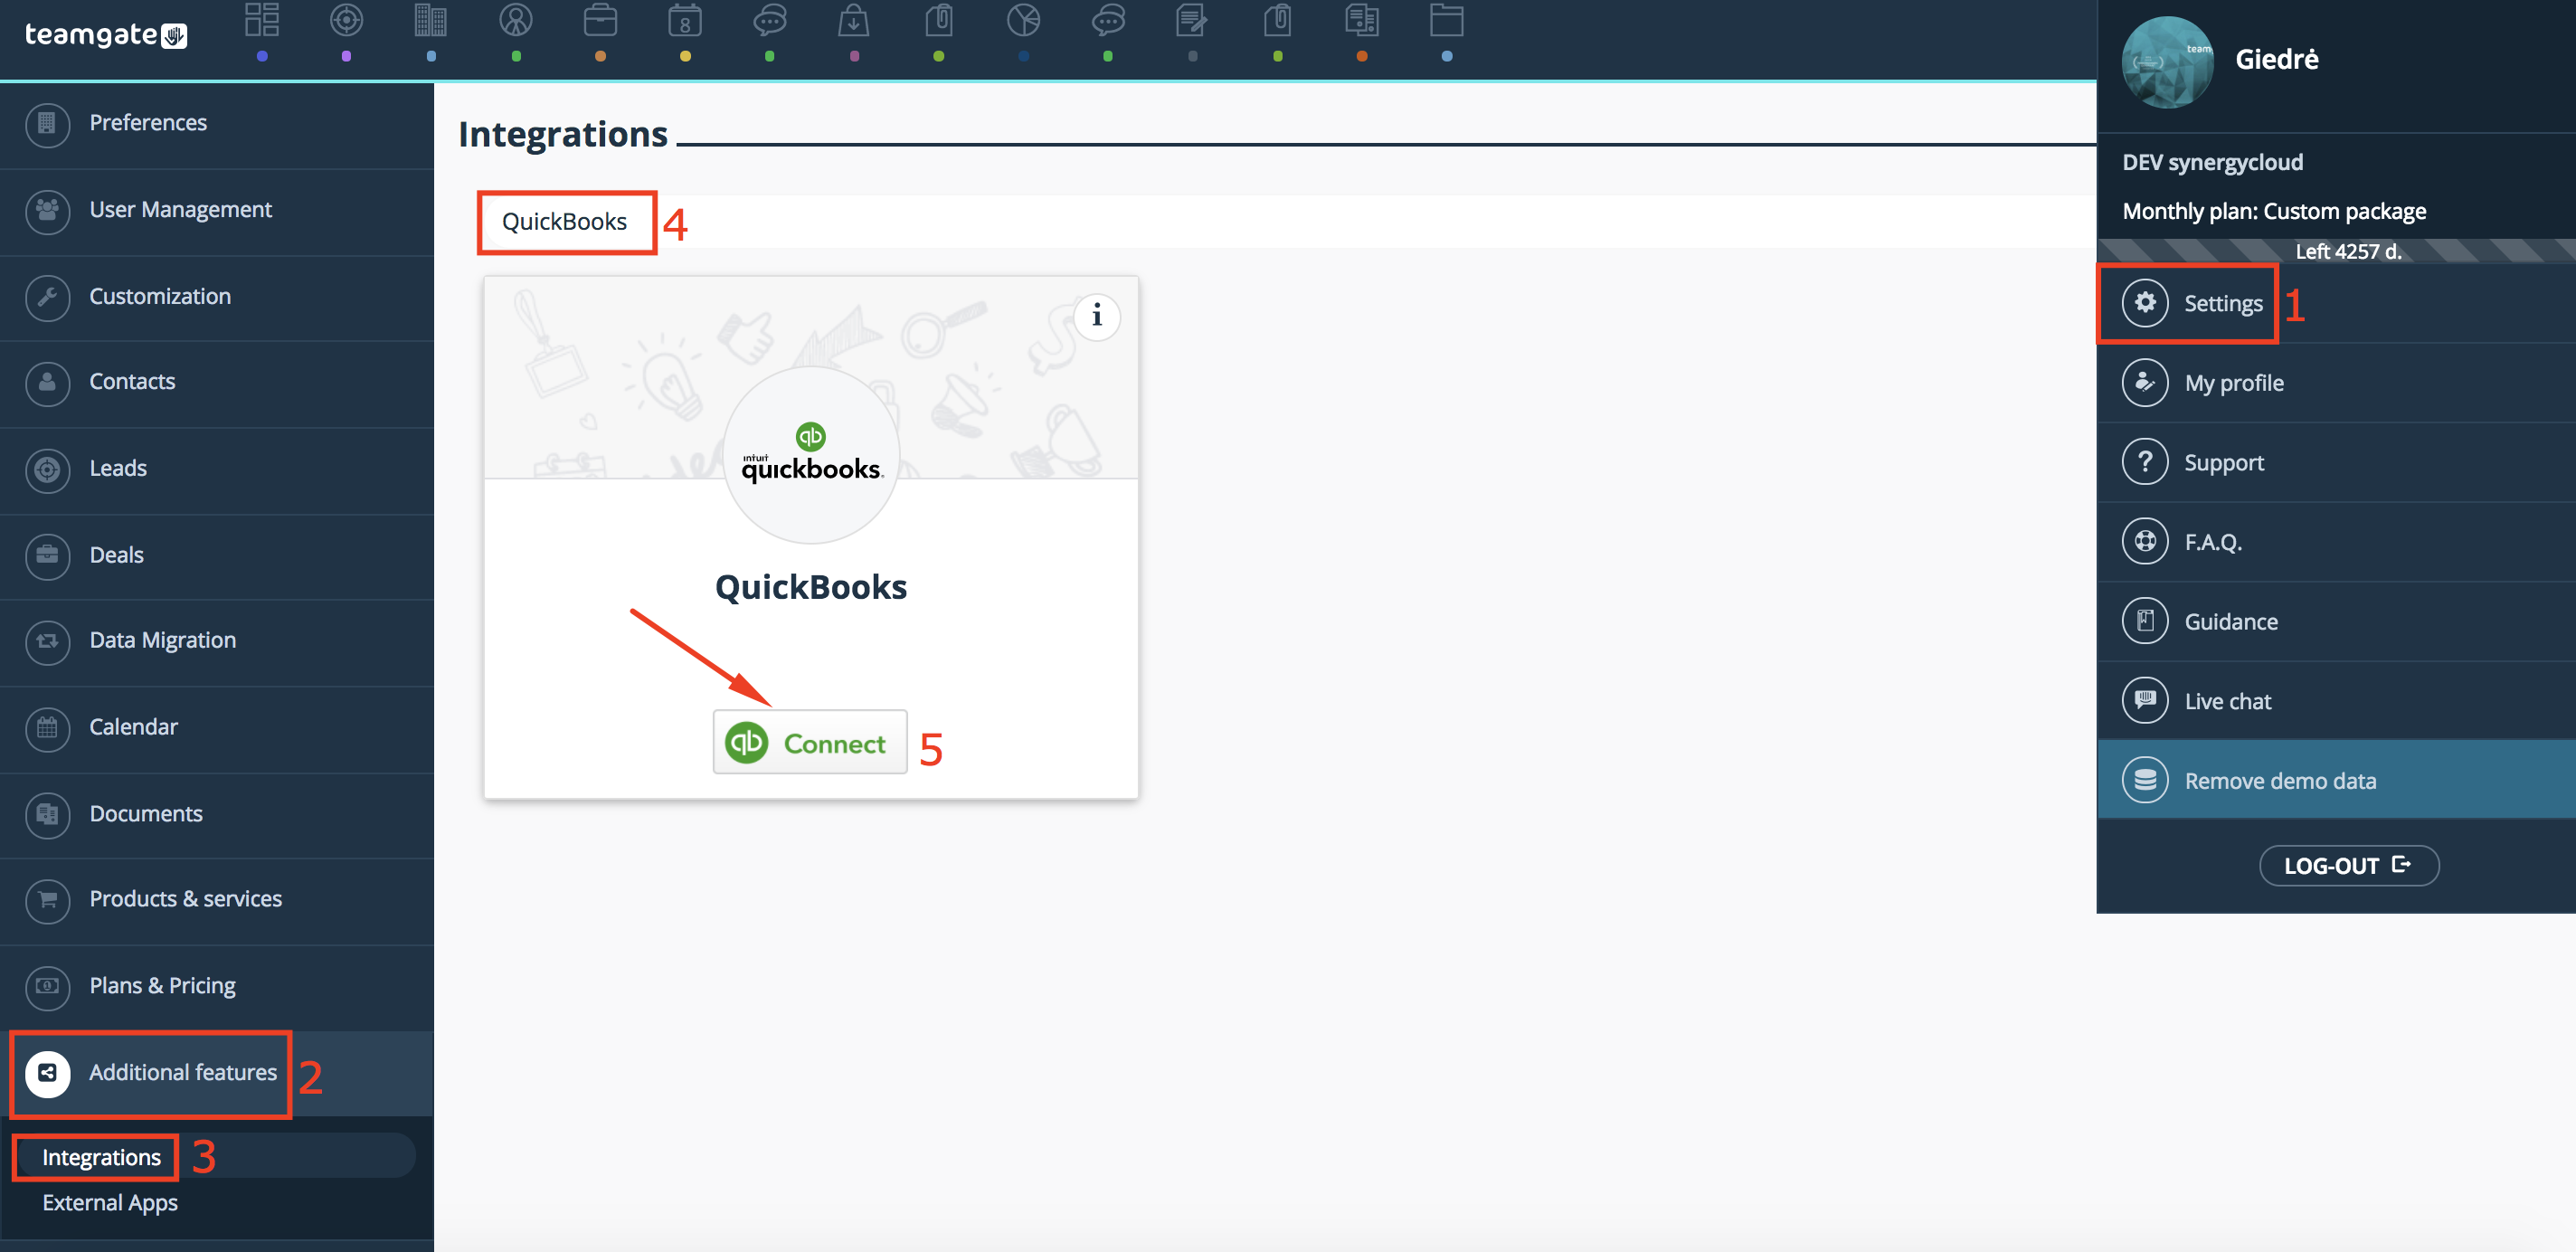This screenshot has width=2576, height=1252.
Task: Open Plans & Pricing settings
Action: (217, 987)
